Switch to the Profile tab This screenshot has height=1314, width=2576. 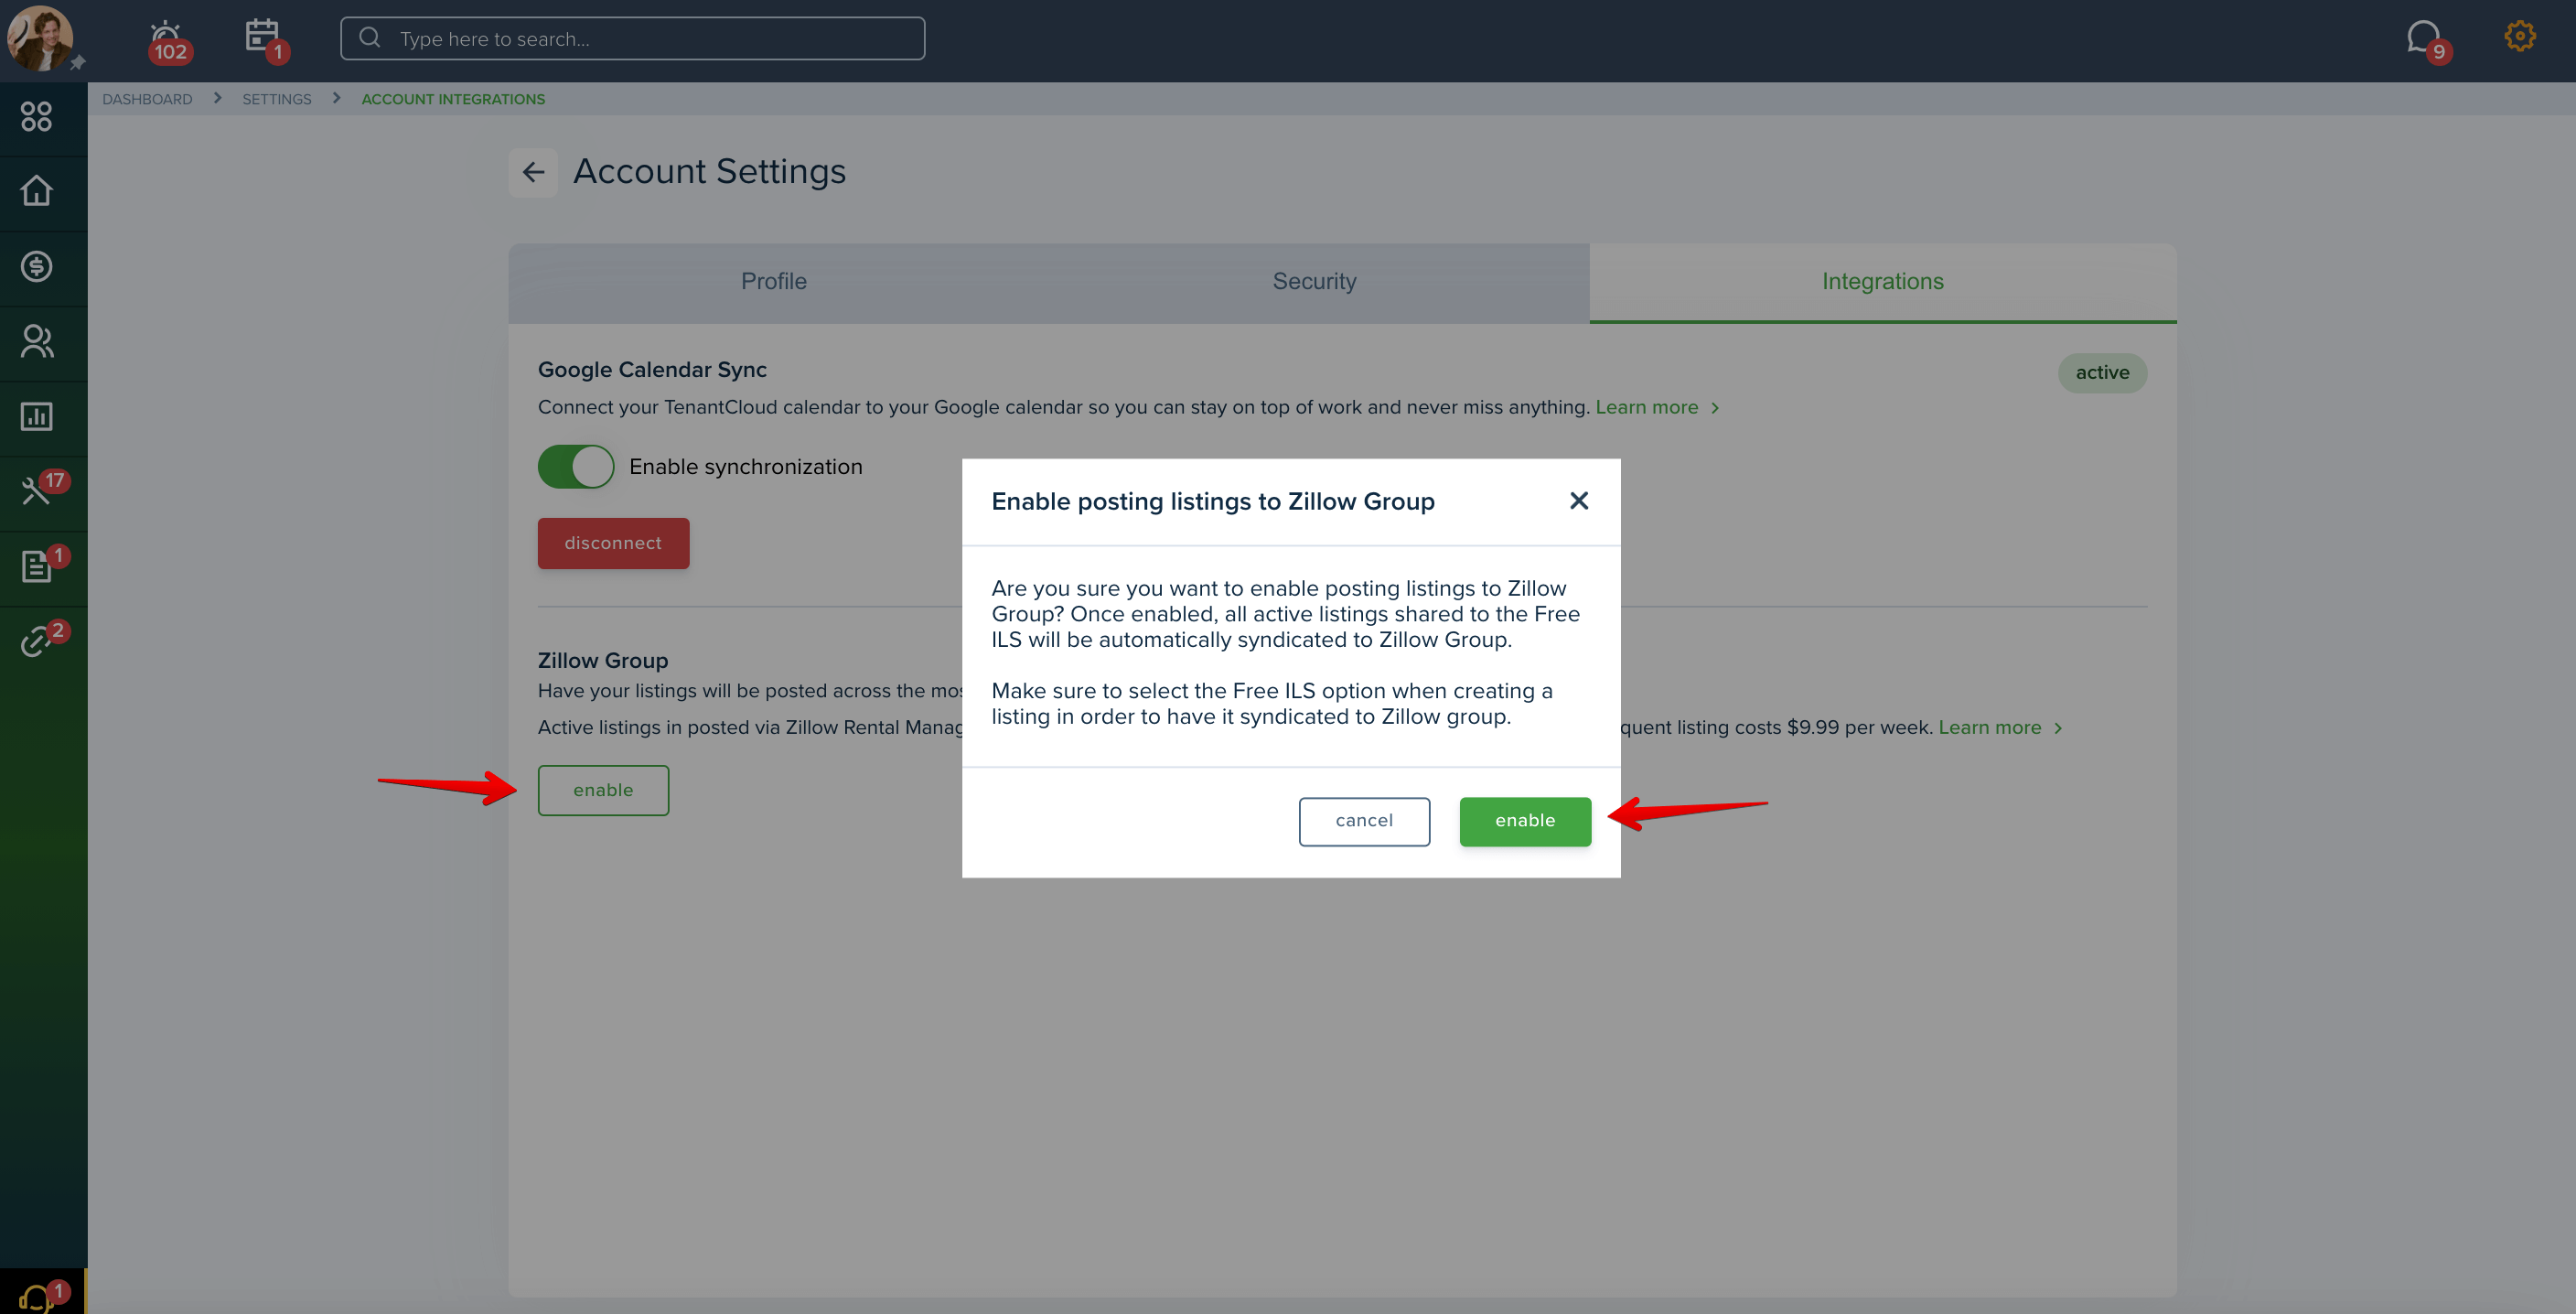pyautogui.click(x=774, y=282)
